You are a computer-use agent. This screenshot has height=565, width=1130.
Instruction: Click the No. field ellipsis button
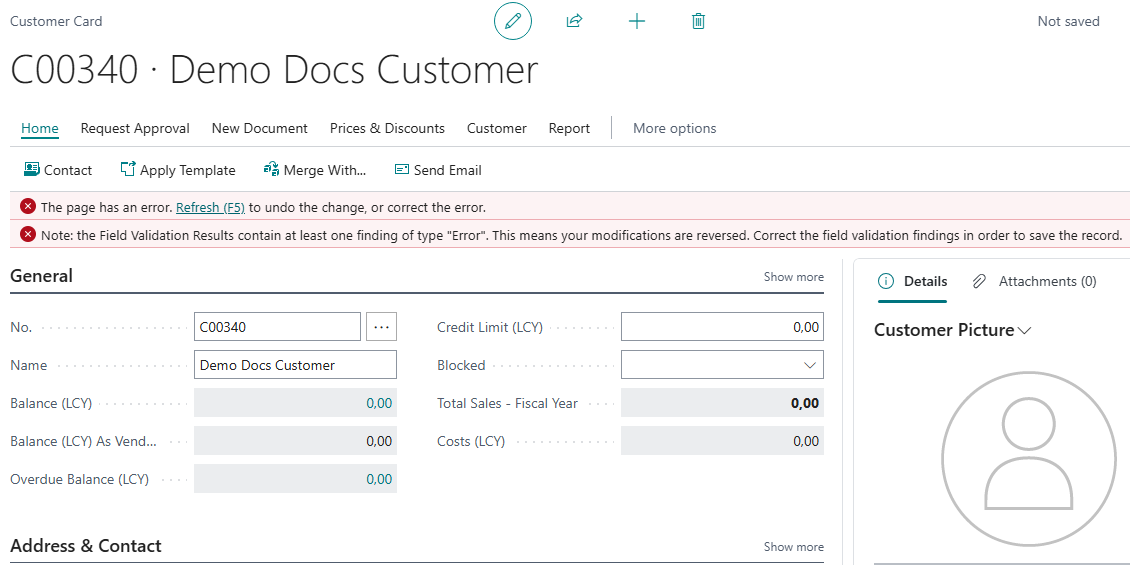(381, 326)
